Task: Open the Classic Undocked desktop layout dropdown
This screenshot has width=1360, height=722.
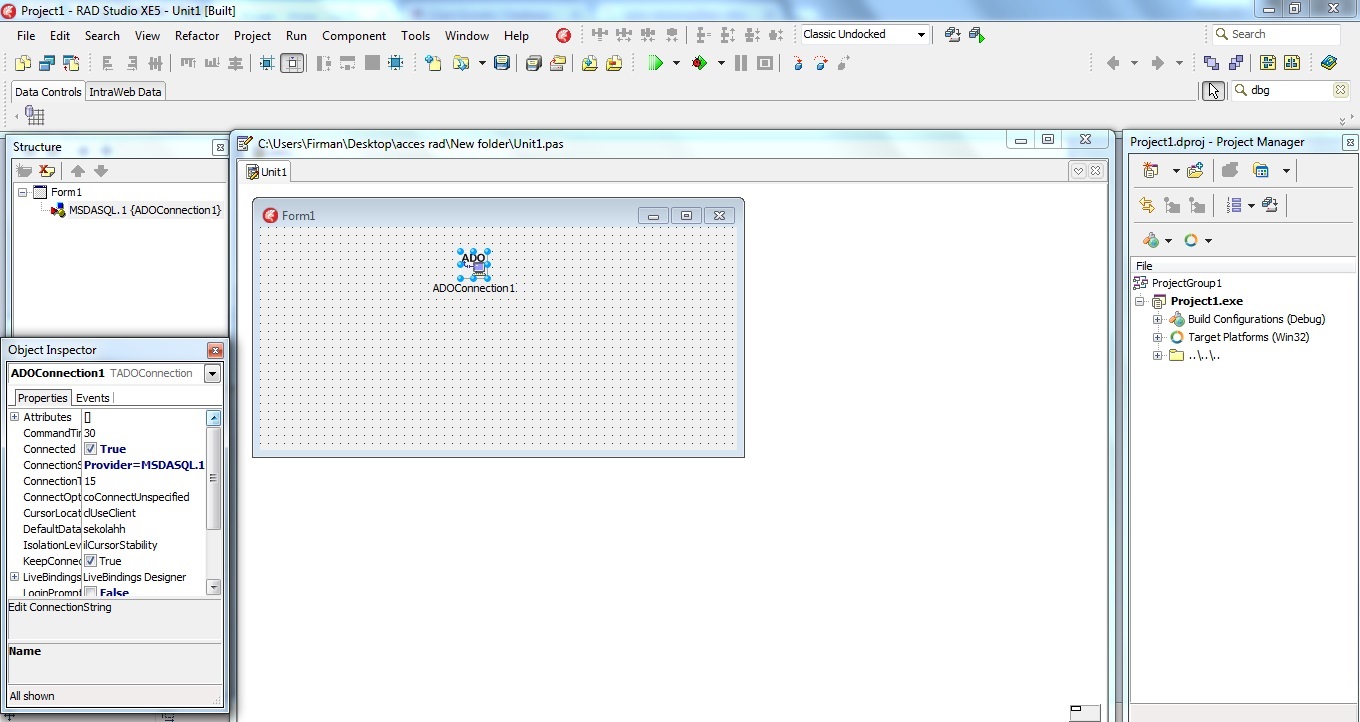Action: click(921, 35)
